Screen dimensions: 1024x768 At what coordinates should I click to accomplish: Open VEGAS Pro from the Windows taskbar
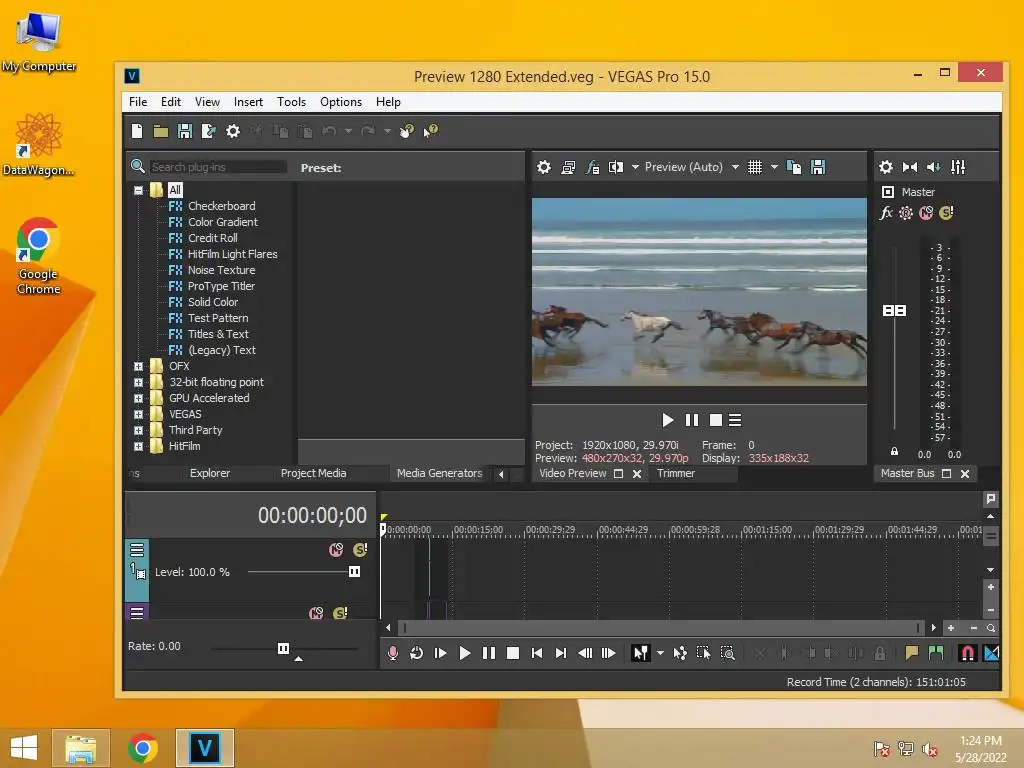point(204,748)
